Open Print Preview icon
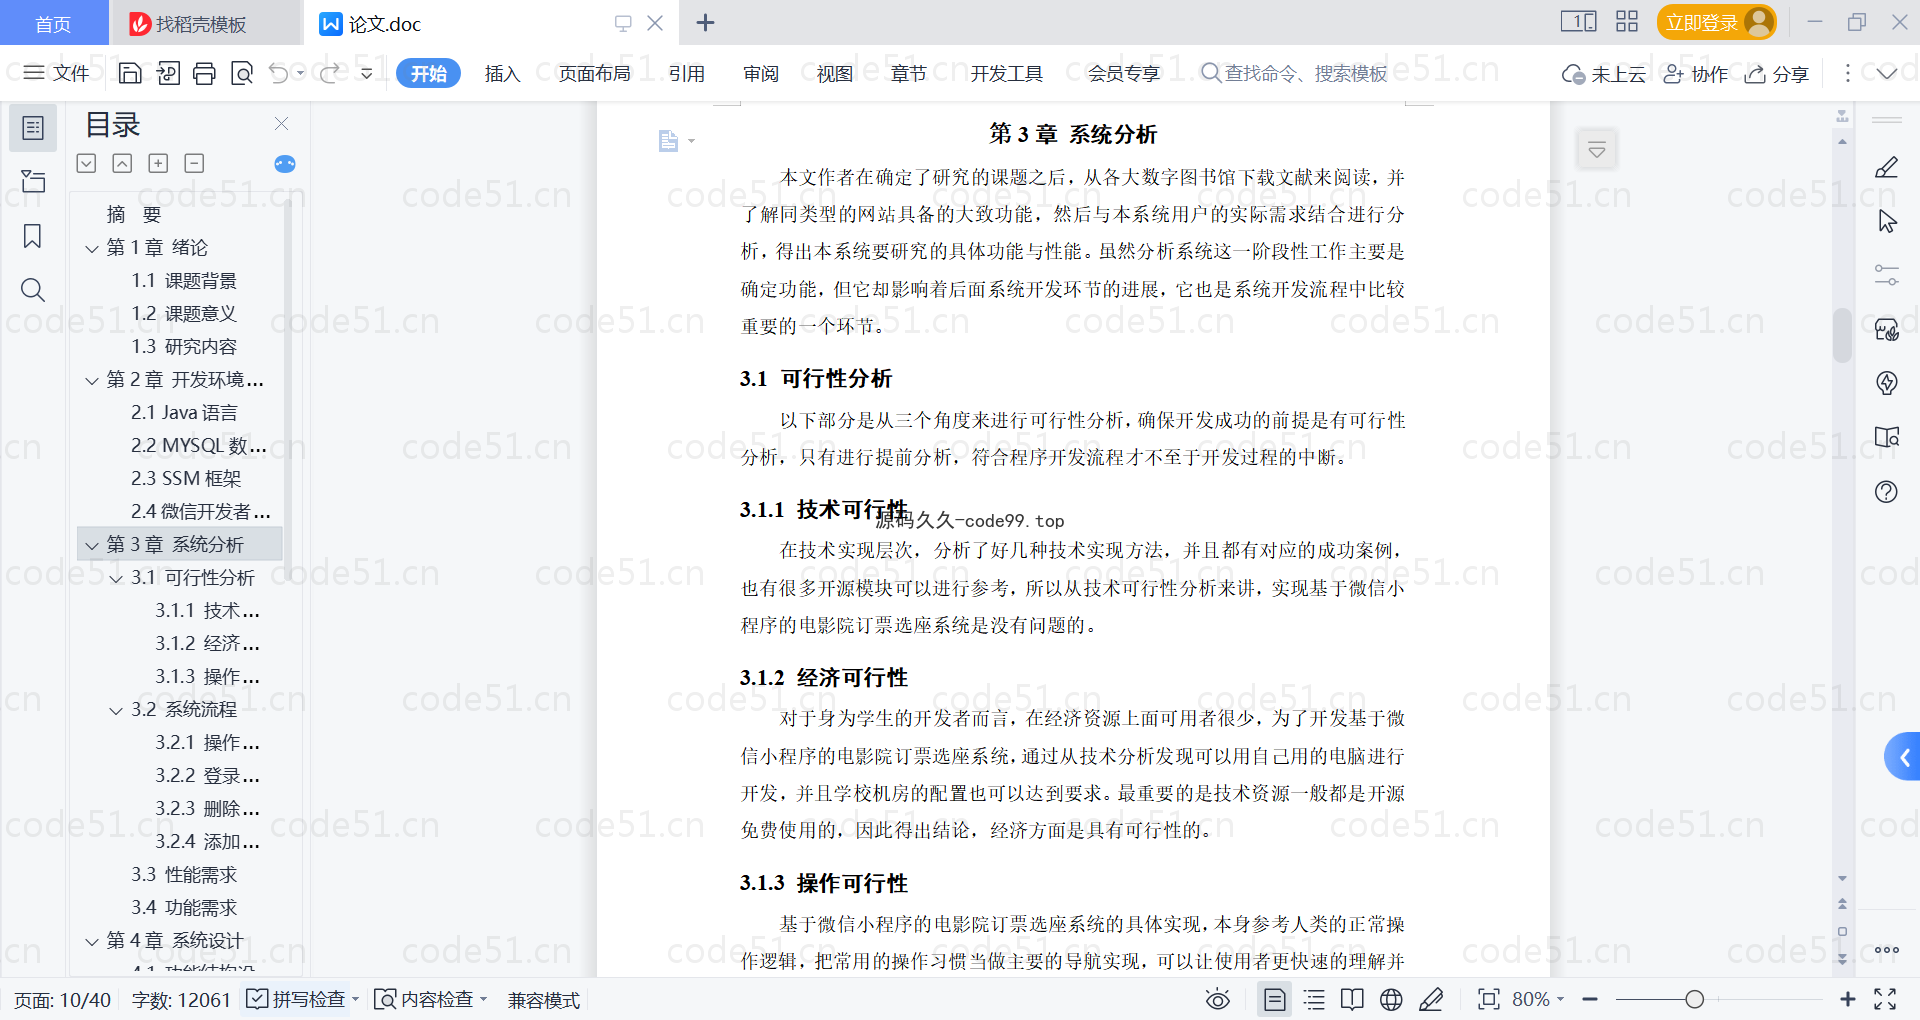 click(241, 73)
